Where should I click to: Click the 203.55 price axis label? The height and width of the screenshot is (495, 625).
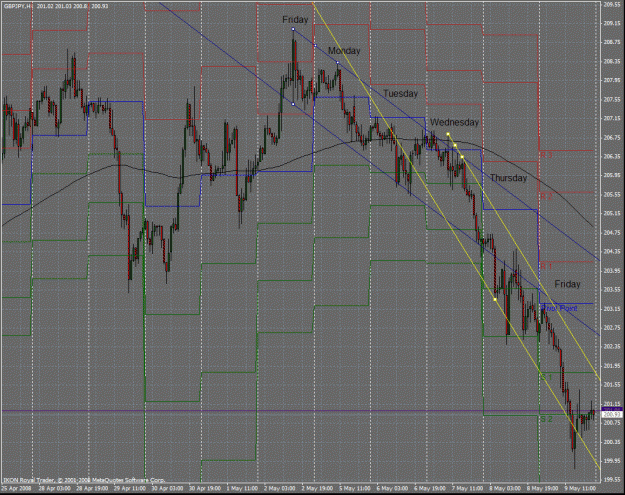click(x=611, y=289)
